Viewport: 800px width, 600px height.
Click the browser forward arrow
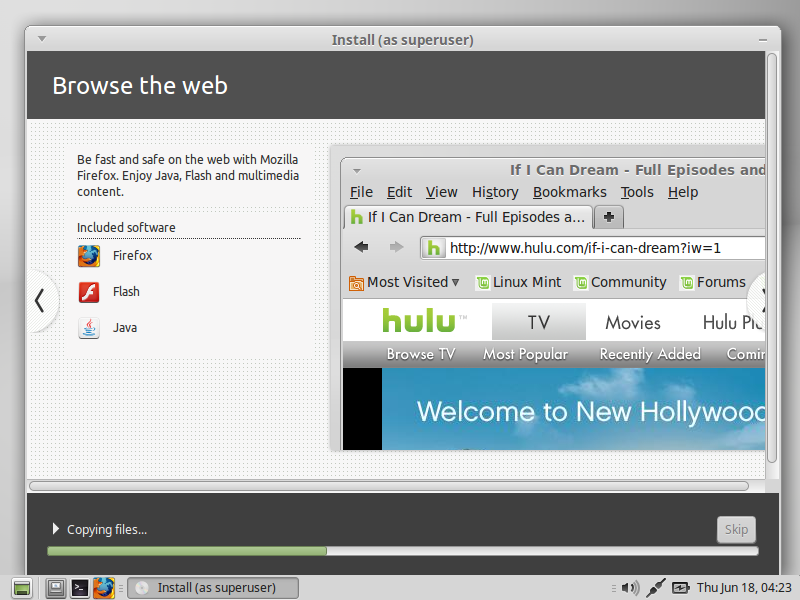[x=396, y=247]
